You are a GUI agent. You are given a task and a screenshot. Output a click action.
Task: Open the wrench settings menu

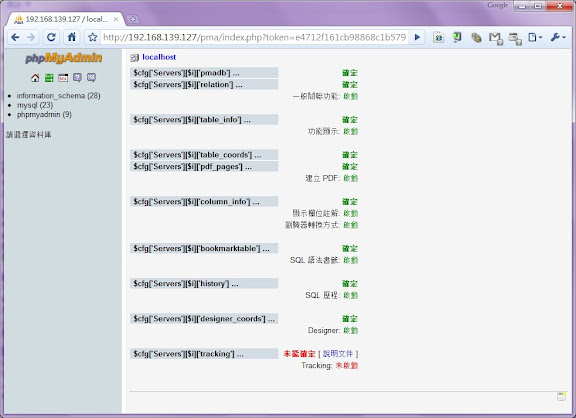click(558, 37)
